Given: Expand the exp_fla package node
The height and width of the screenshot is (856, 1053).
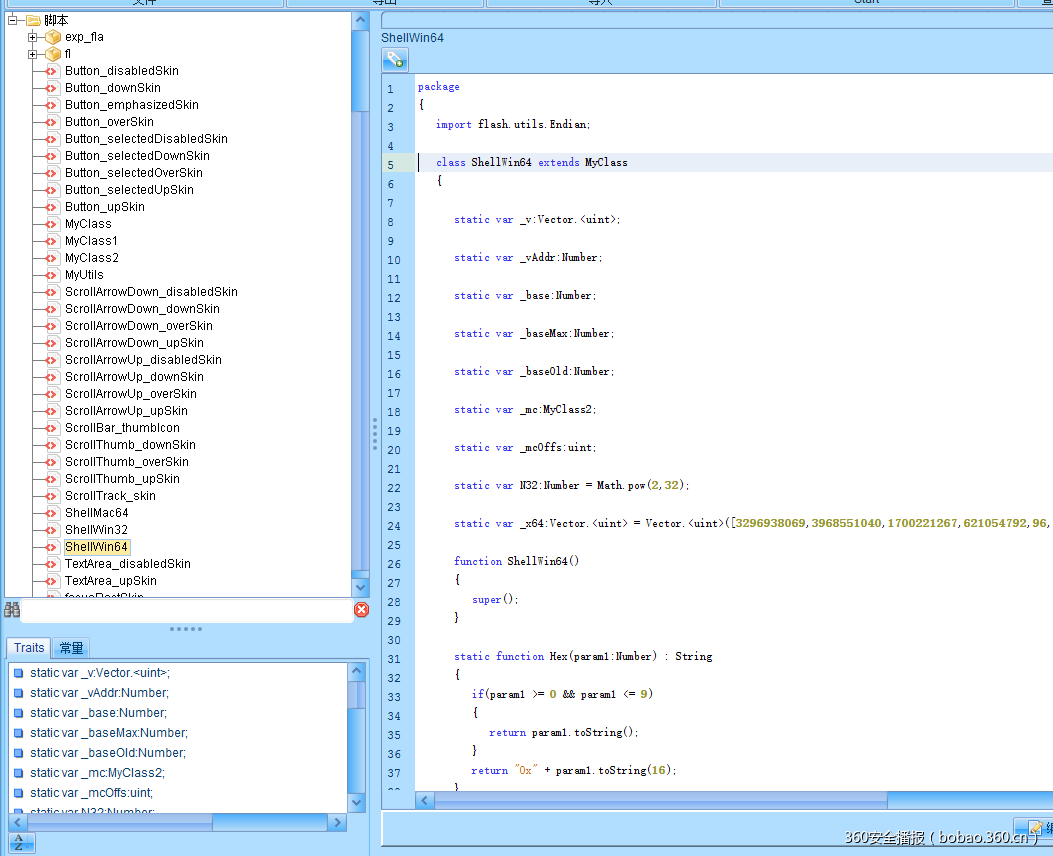Looking at the screenshot, I should coord(33,37).
